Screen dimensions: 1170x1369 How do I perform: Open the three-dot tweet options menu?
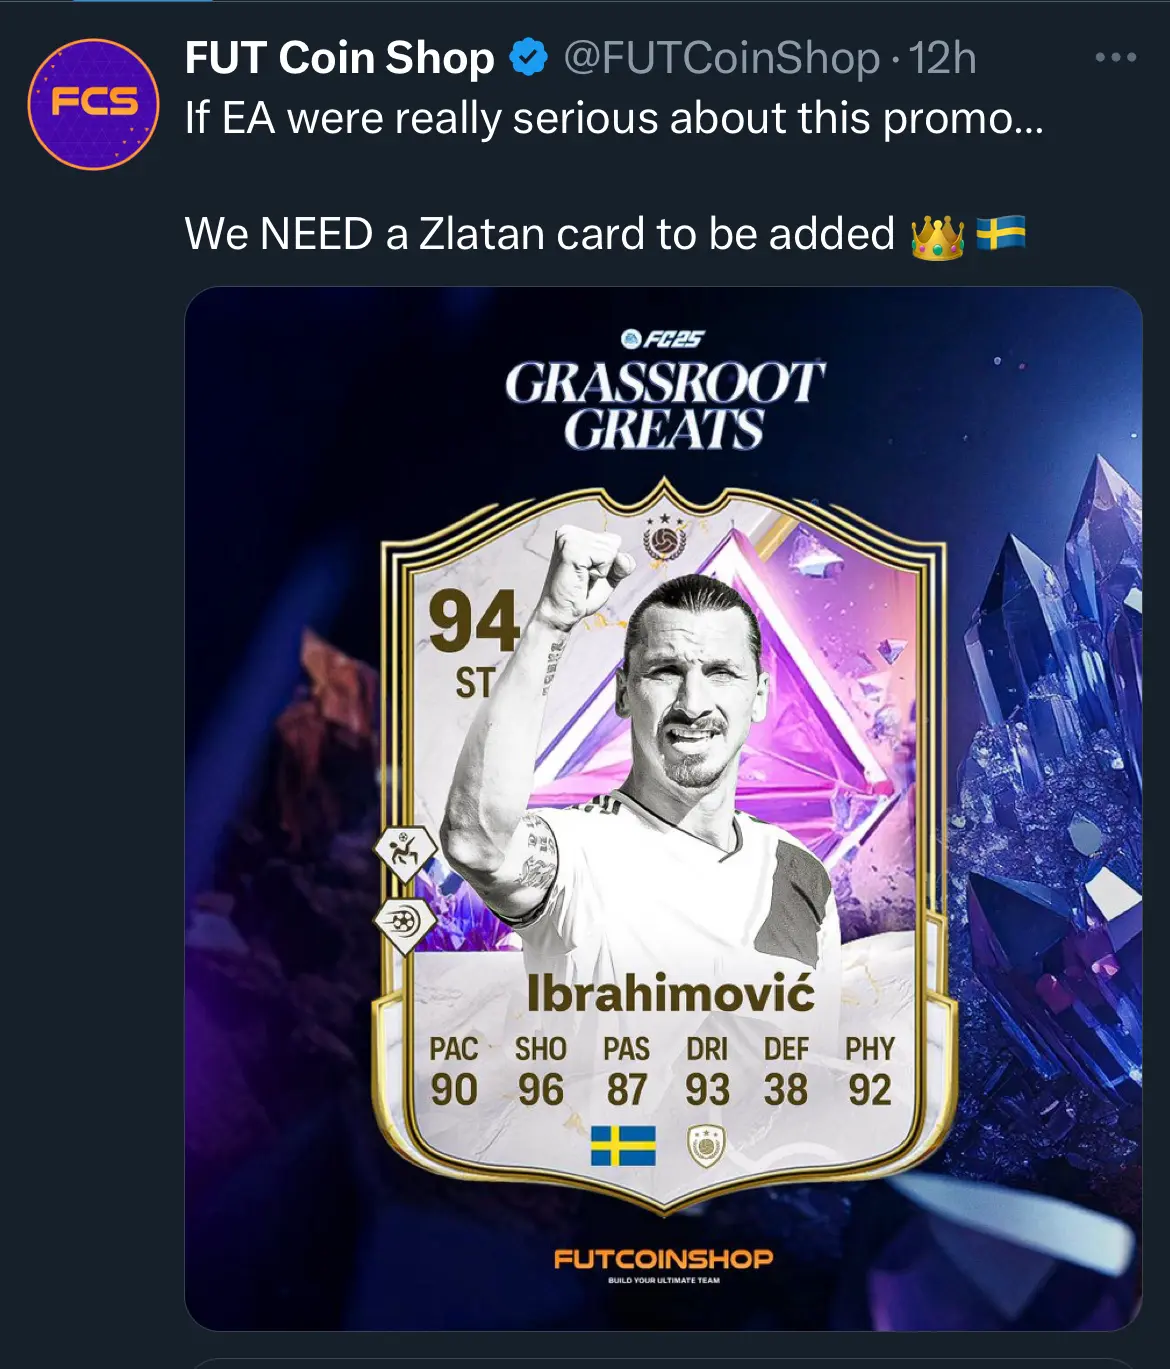(1115, 58)
